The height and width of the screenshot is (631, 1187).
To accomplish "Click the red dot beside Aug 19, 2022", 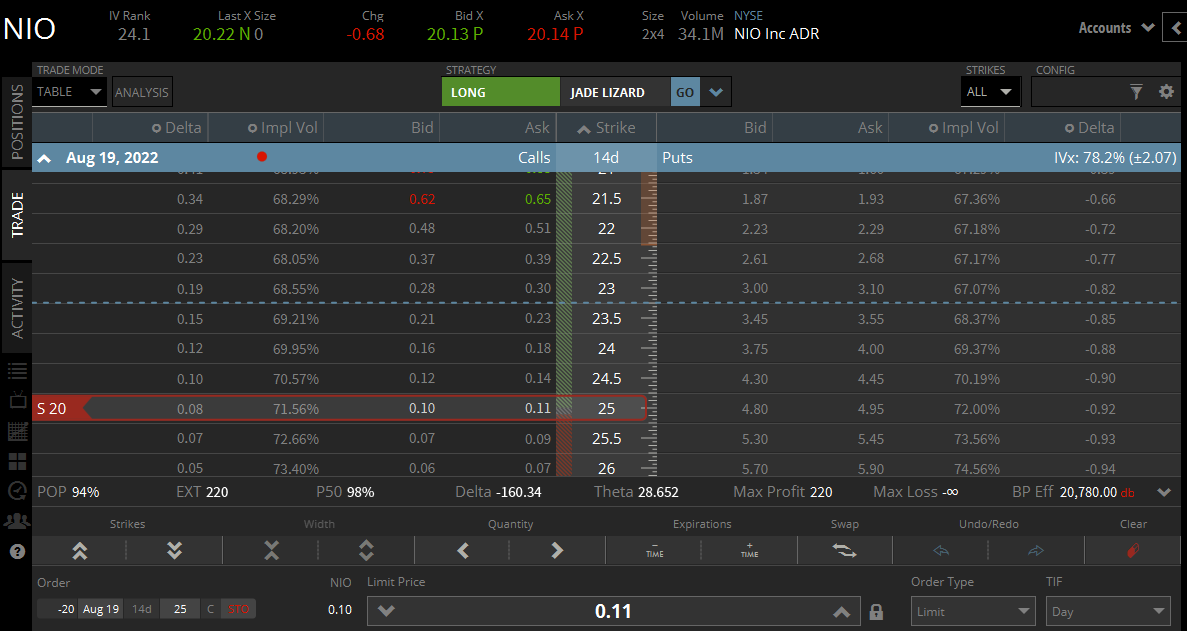I will 262,157.
